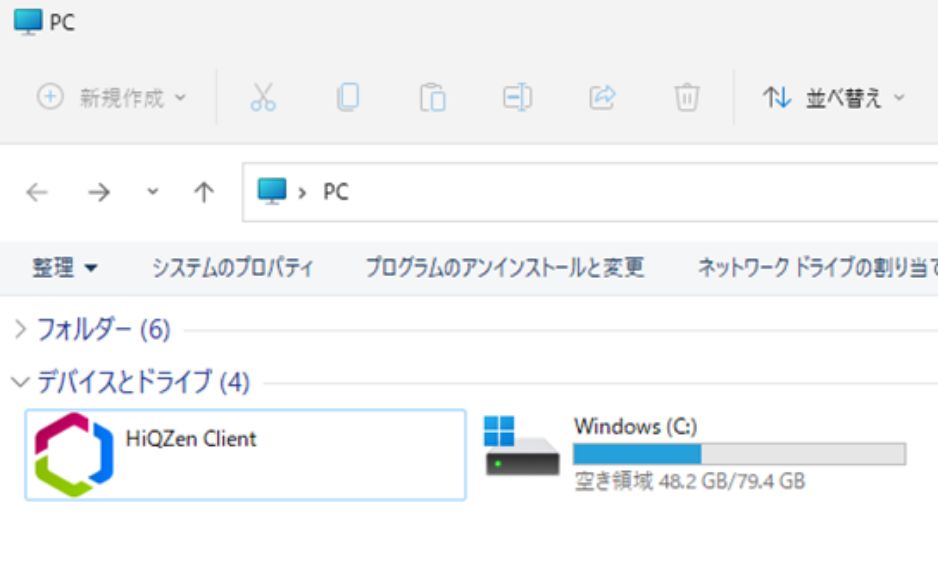The image size is (938, 580).
Task: Click the PC icon in title bar
Action: point(28,22)
